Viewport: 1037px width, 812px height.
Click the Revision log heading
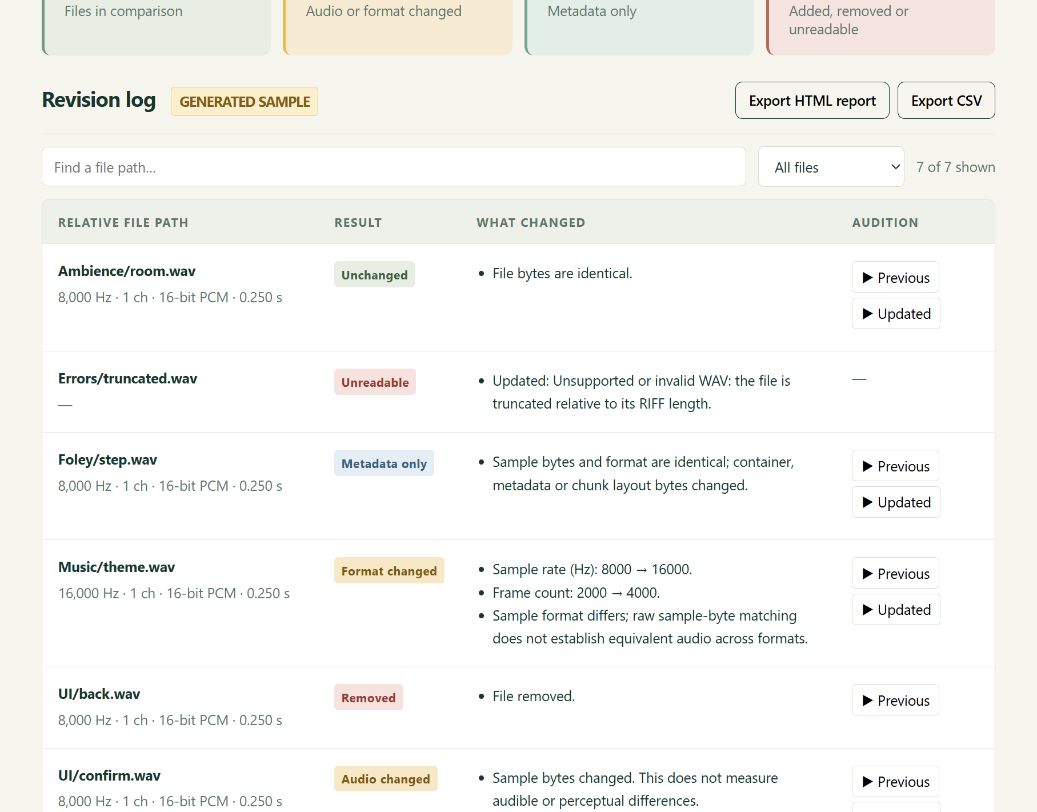[99, 100]
